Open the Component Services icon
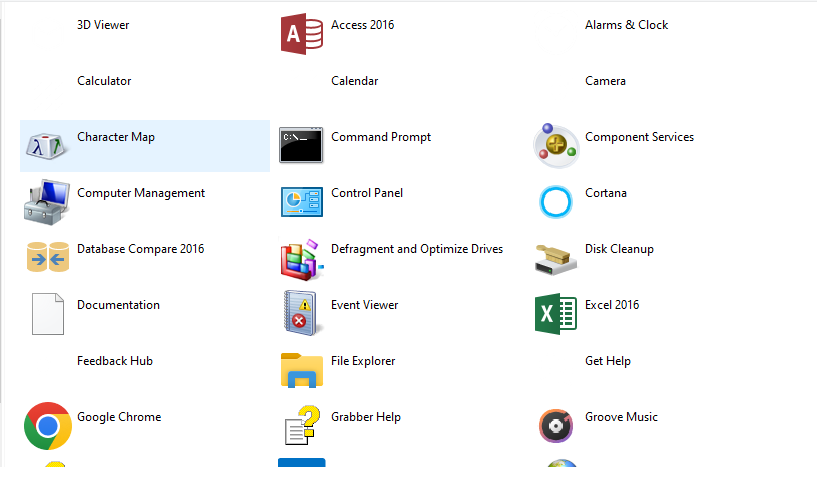This screenshot has height=487, width=817. 556,146
